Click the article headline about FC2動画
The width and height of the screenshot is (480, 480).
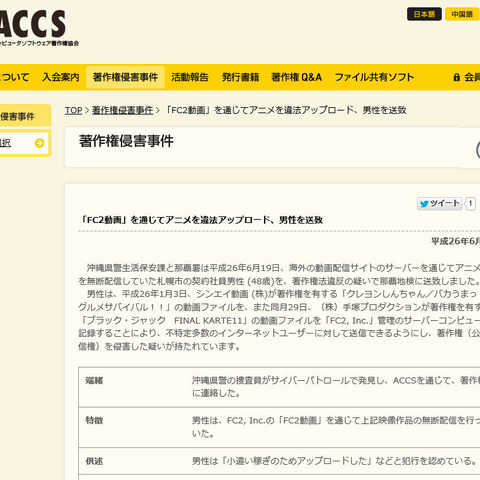click(201, 220)
